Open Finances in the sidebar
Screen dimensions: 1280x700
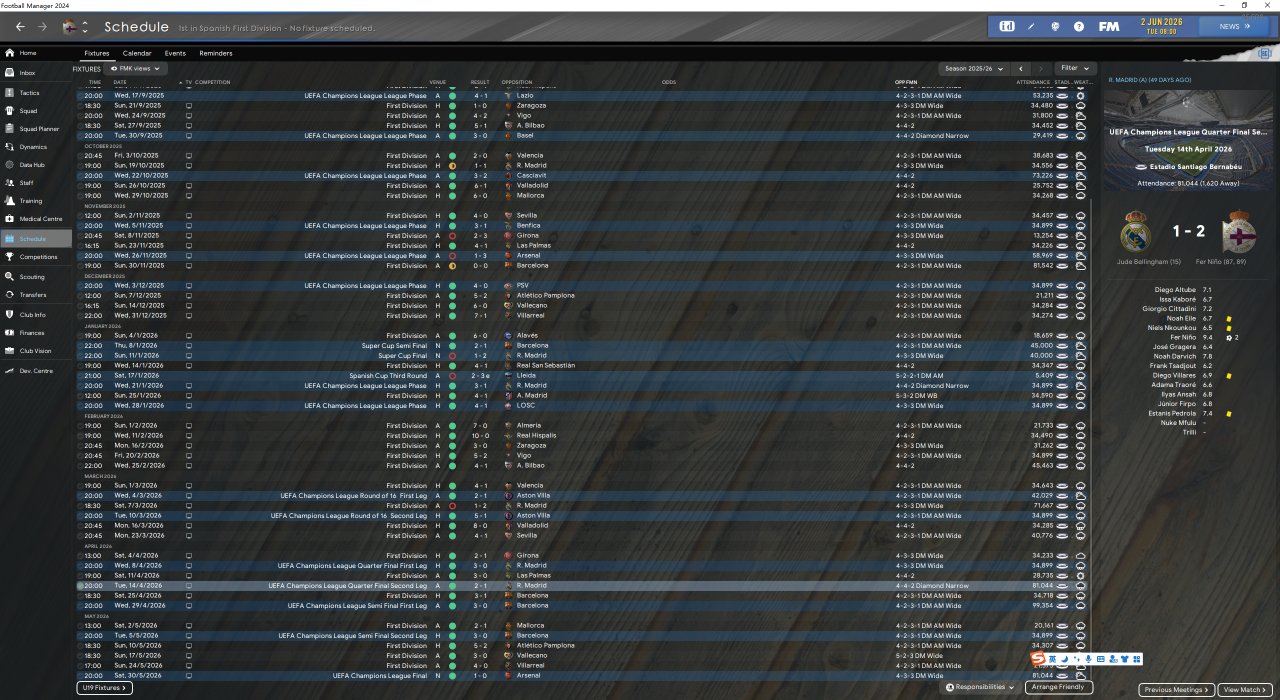tap(36, 333)
